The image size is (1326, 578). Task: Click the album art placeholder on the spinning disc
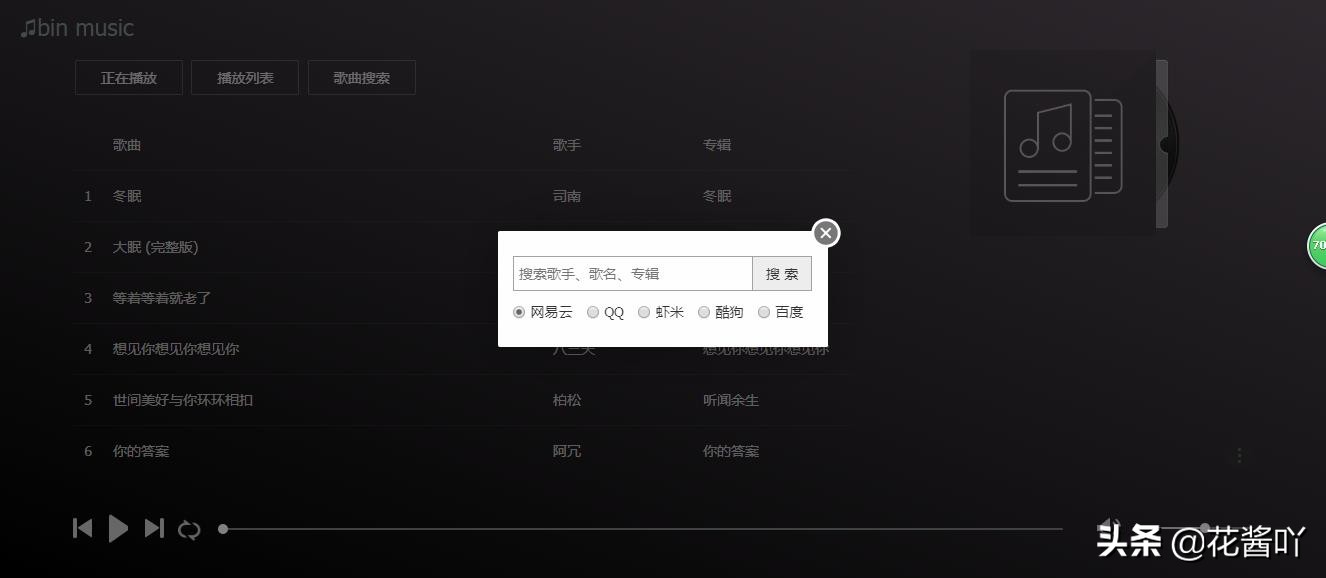tap(1061, 143)
